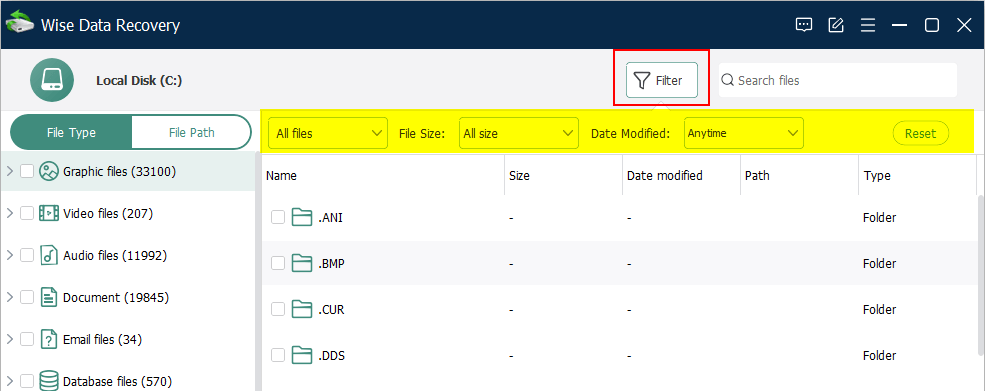Expand the Graphic files tree node
The image size is (985, 391).
click(x=9, y=171)
